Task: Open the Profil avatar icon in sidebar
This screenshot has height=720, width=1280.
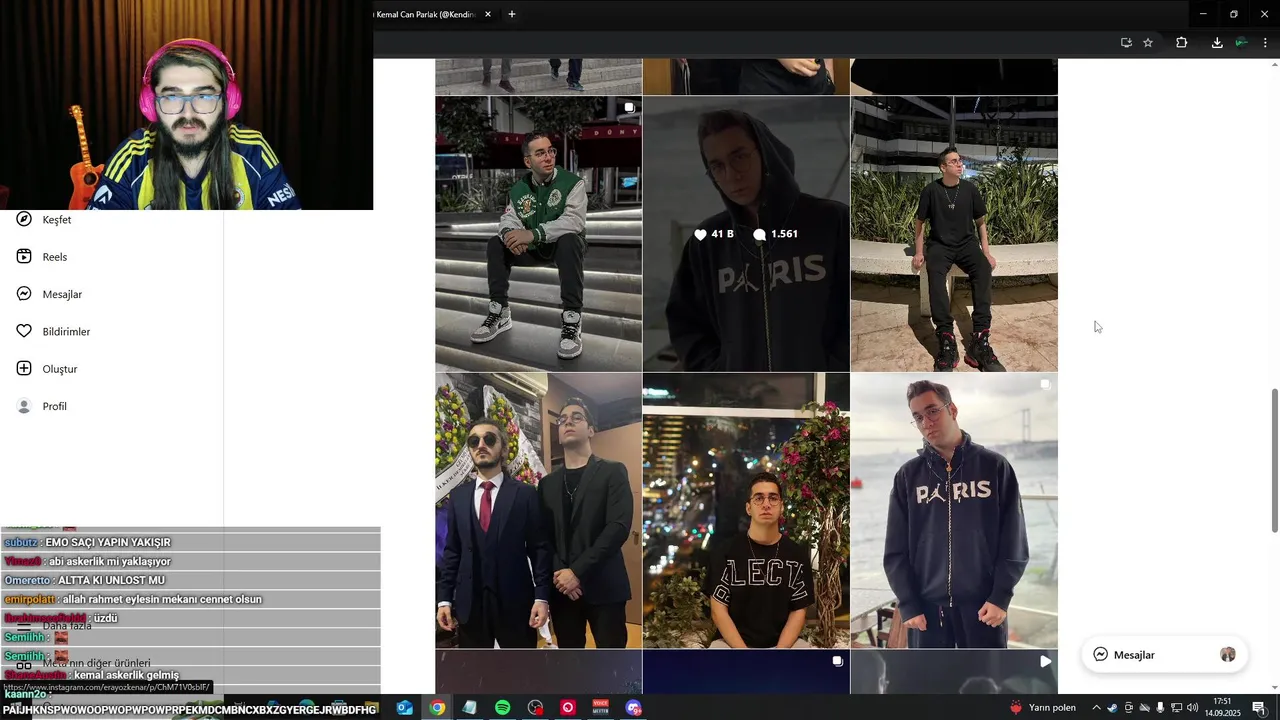Action: [24, 406]
